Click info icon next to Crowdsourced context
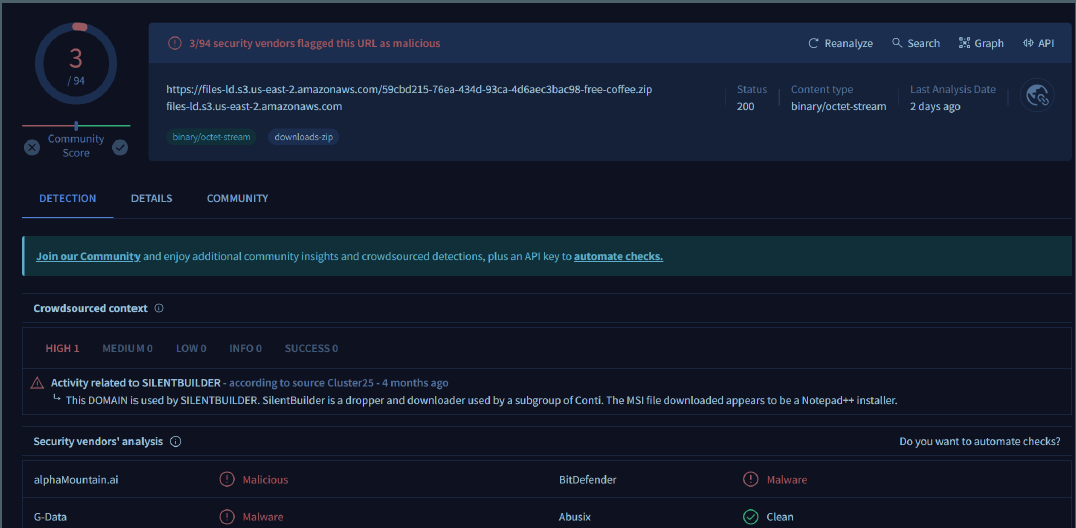 (159, 308)
